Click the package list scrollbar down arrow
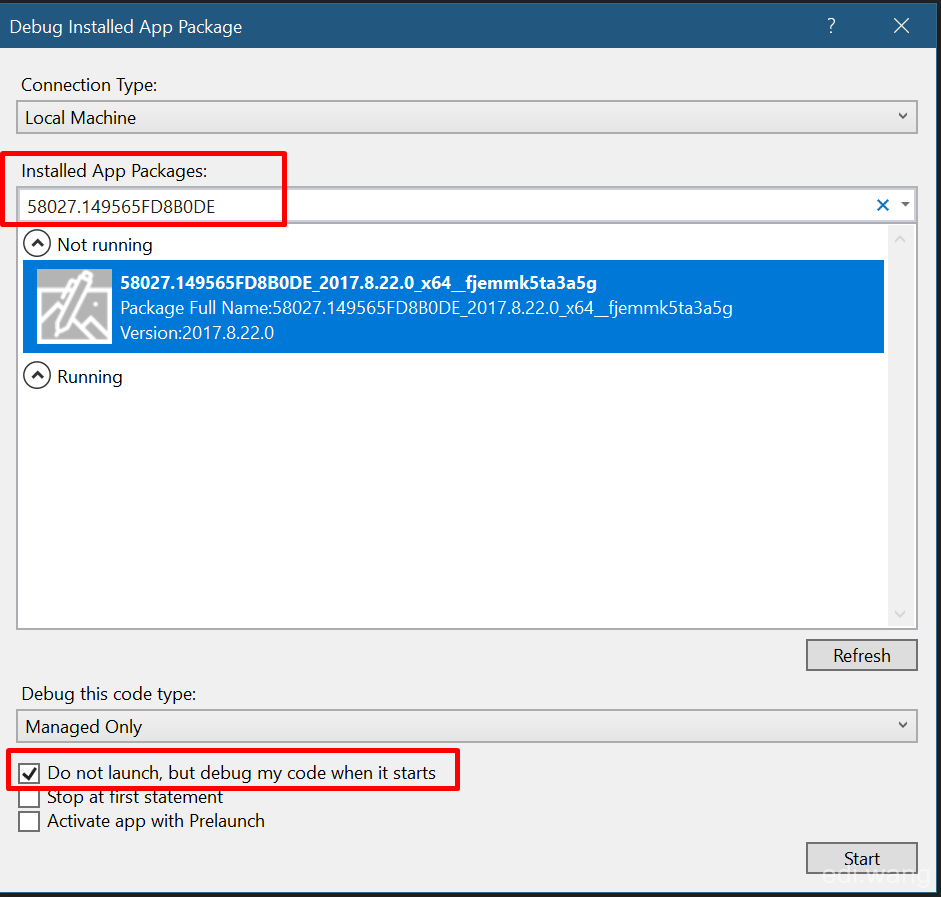Image resolution: width=941 pixels, height=897 pixels. coord(900,614)
